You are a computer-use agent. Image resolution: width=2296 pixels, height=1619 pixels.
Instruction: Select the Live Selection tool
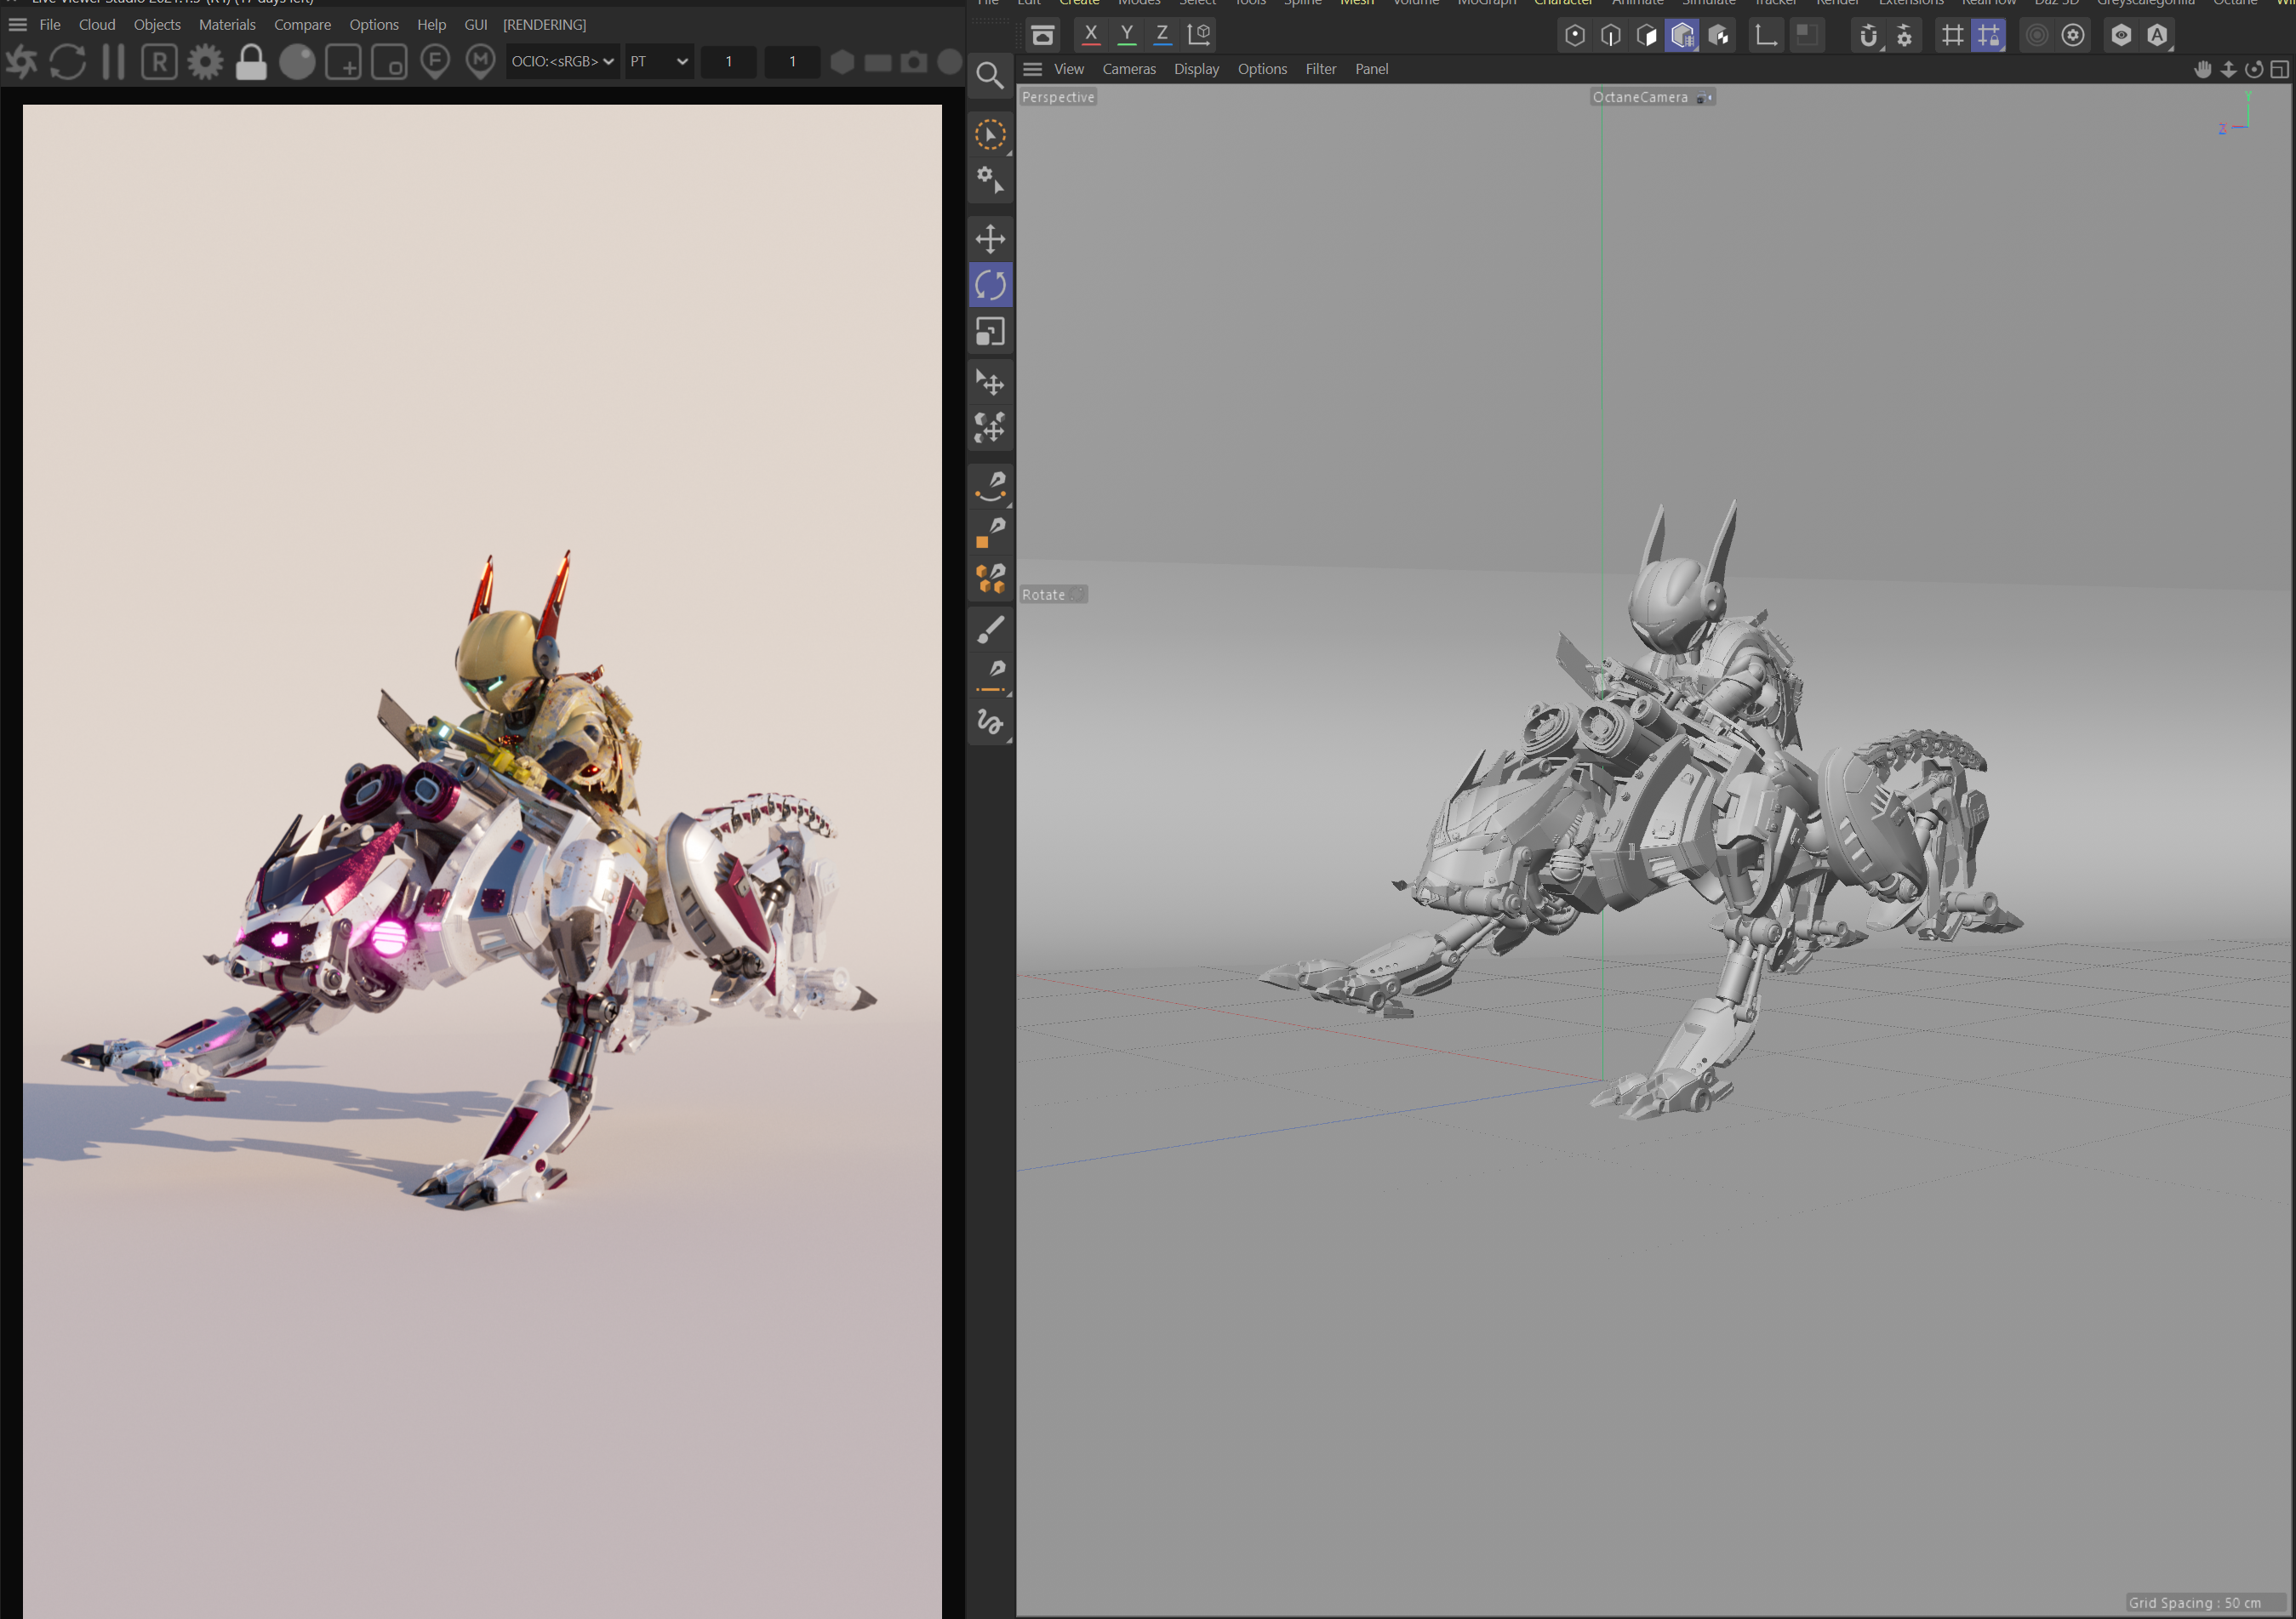990,134
